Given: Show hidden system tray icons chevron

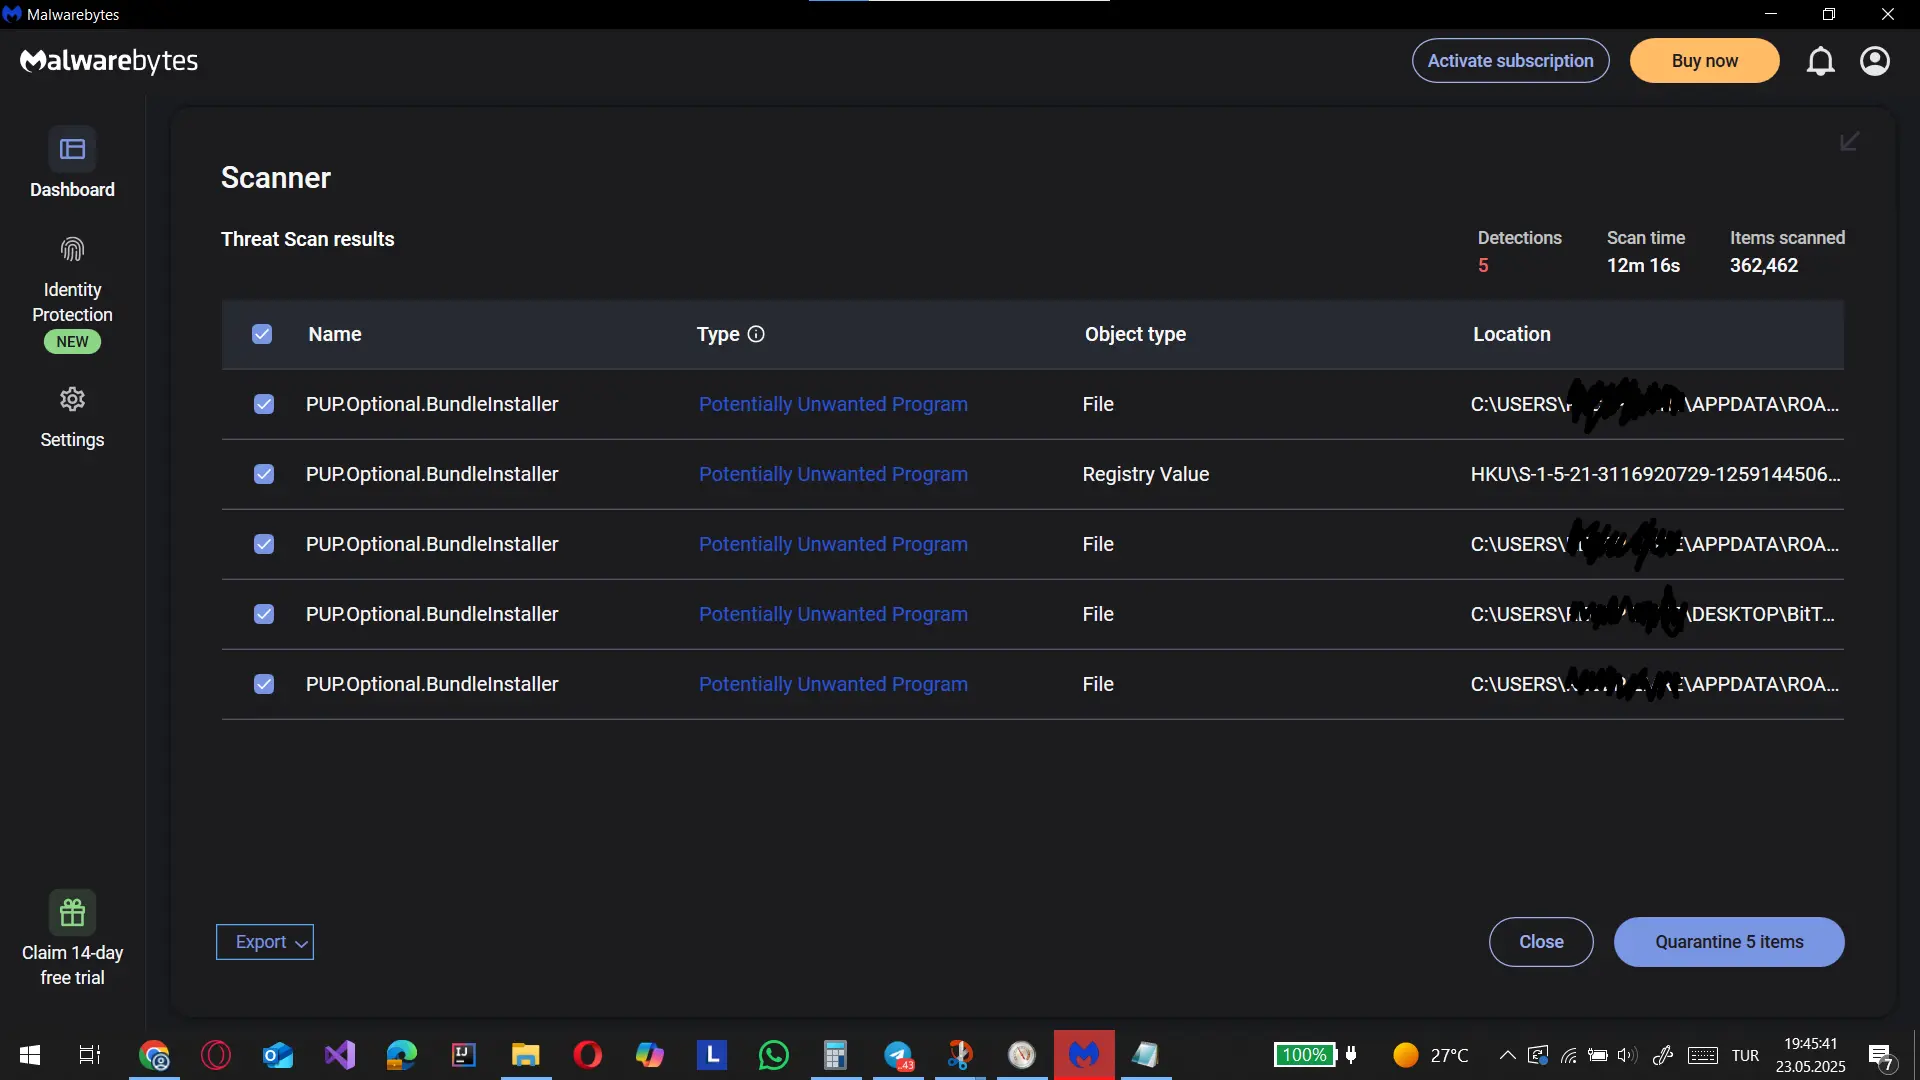Looking at the screenshot, I should pos(1507,1055).
